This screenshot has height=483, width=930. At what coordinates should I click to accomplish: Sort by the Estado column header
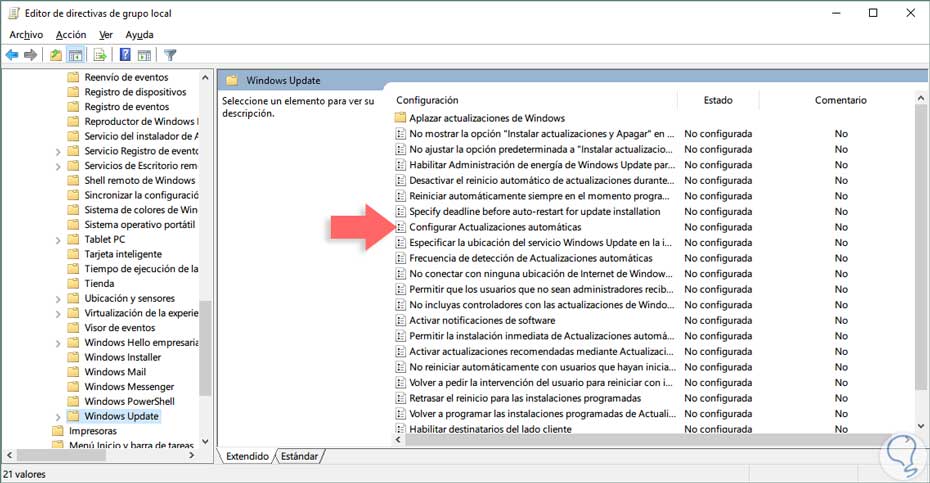(x=718, y=100)
